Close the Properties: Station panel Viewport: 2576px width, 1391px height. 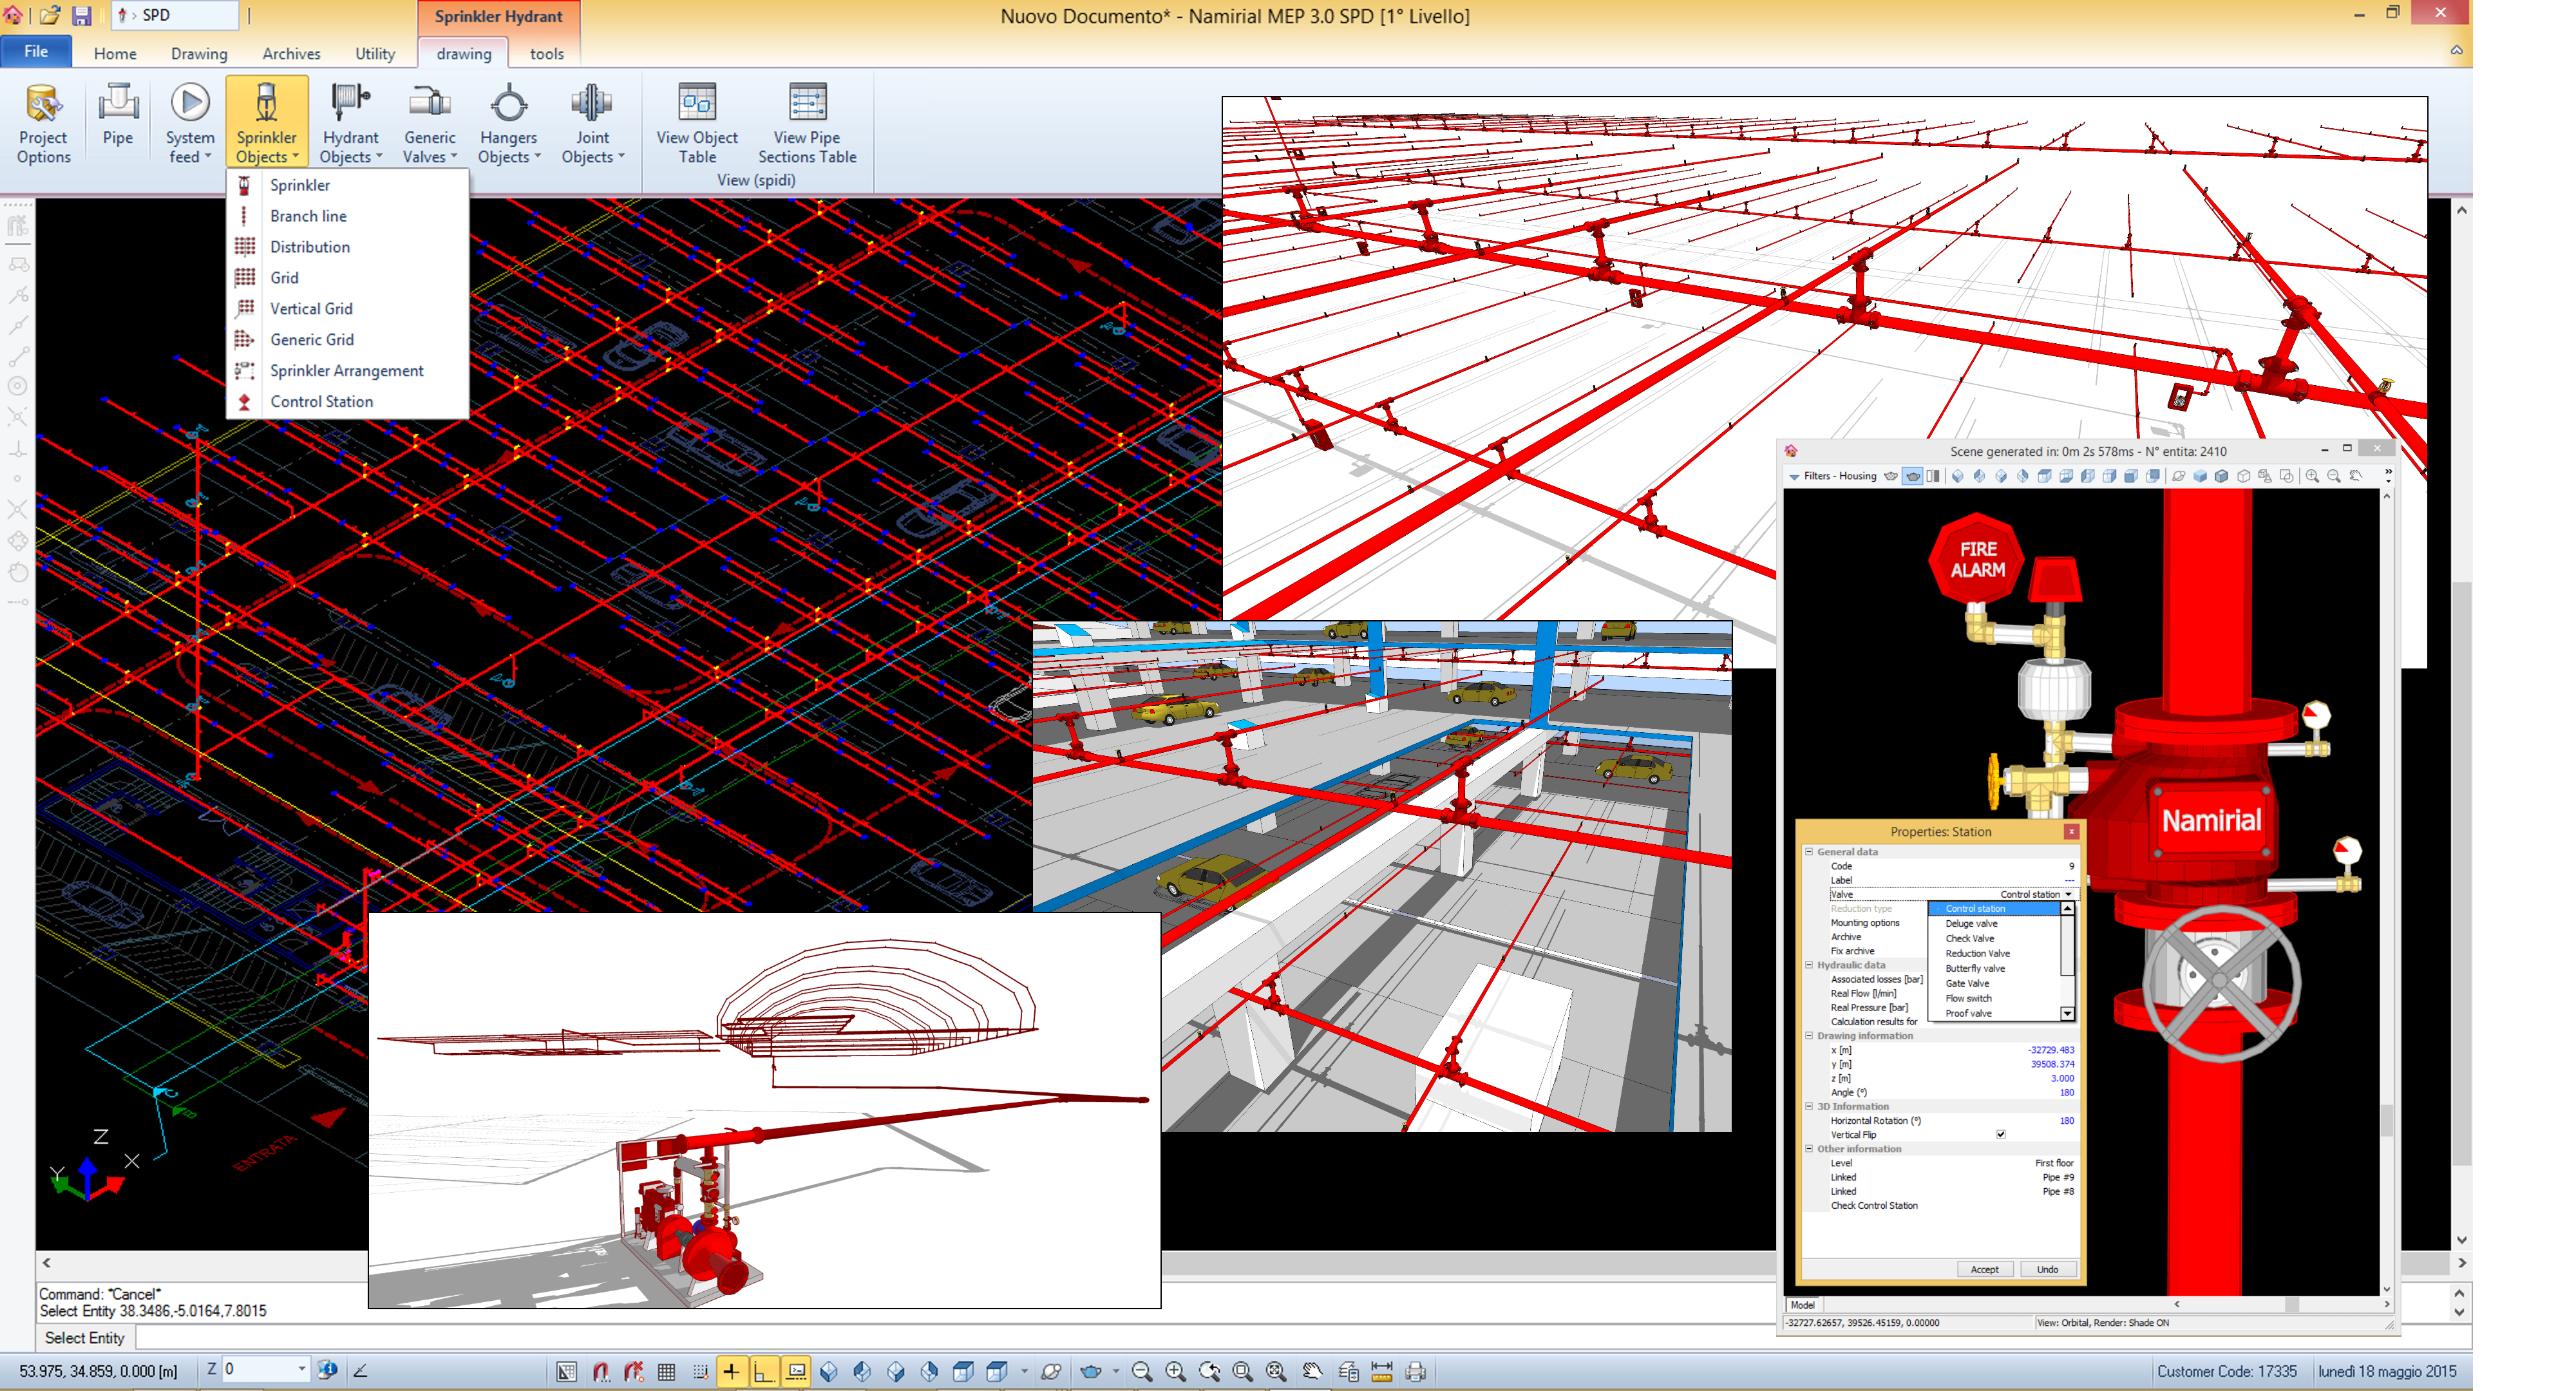click(2072, 831)
